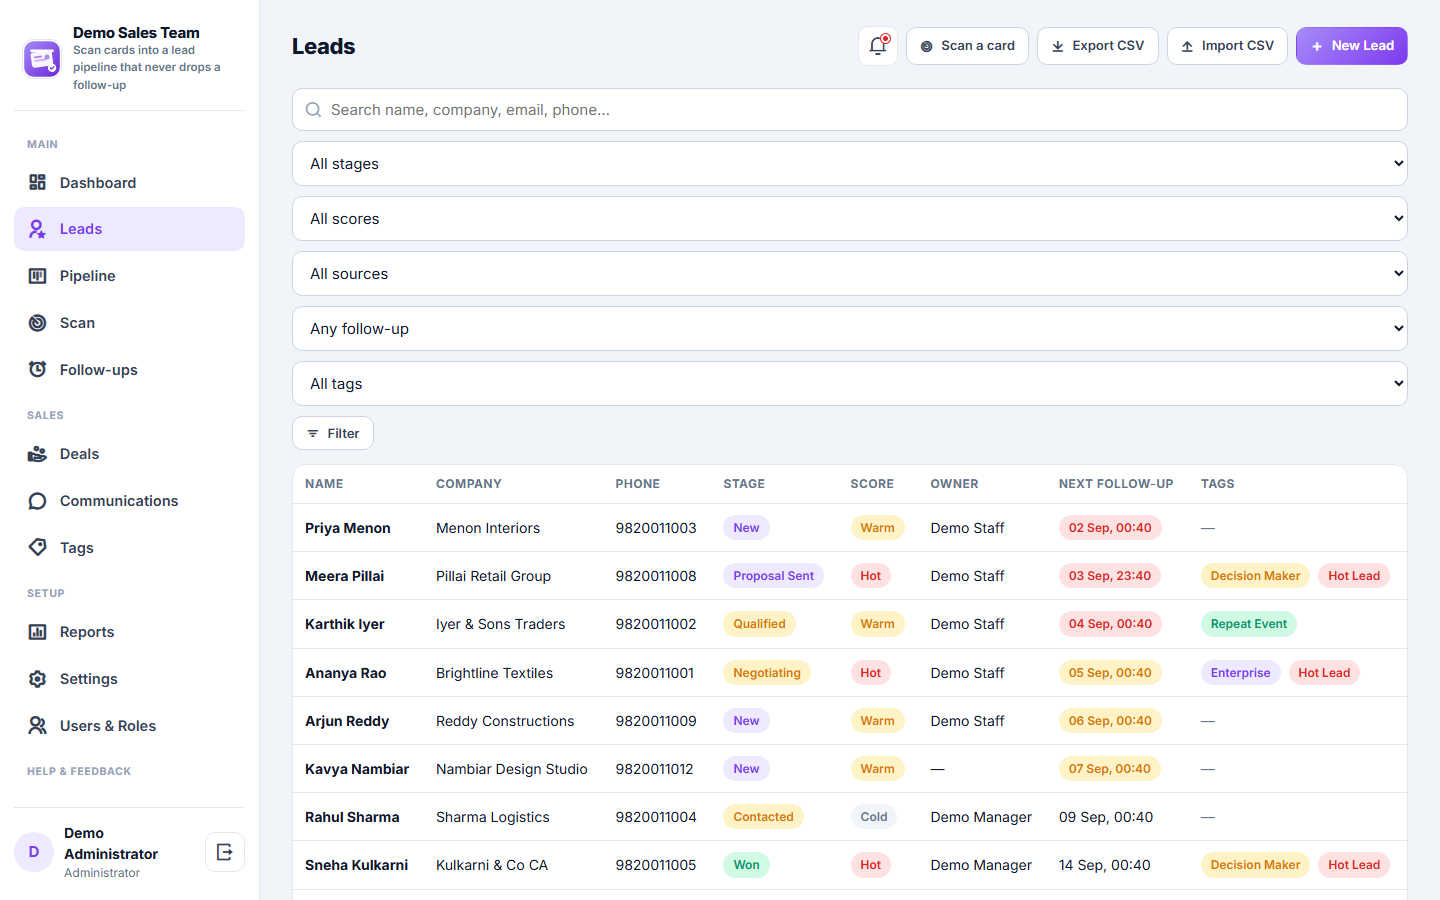Viewport: 1440px width, 900px height.
Task: Open the All stages dropdown
Action: click(850, 163)
